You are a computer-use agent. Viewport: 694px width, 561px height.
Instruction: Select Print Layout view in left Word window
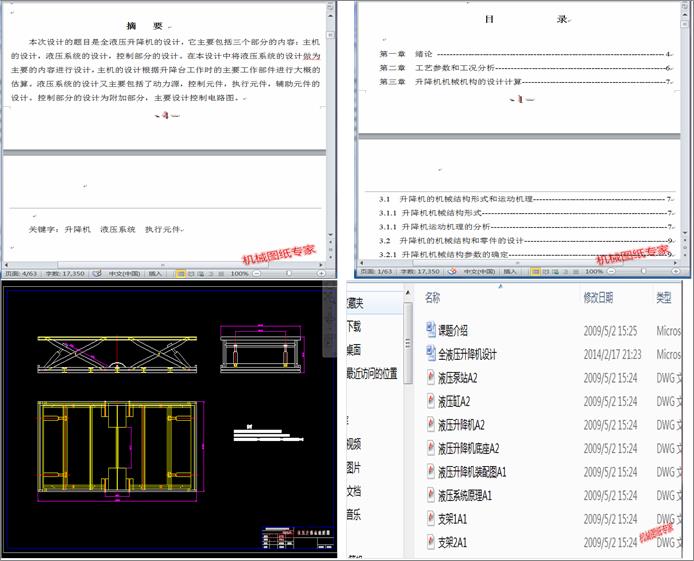coord(181,274)
